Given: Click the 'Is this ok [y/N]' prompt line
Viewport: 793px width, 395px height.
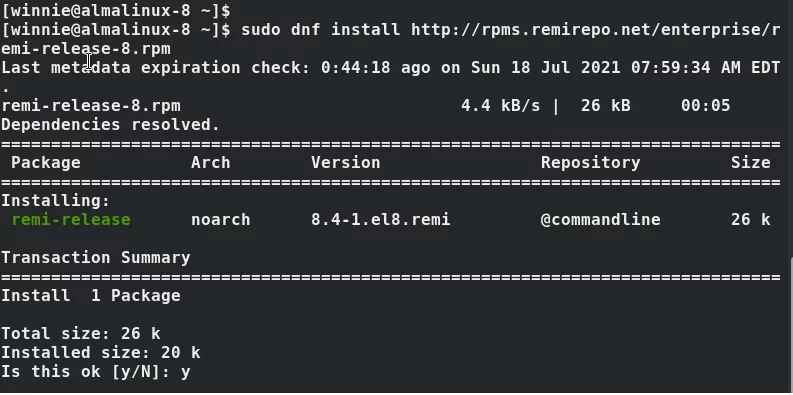Looking at the screenshot, I should [96, 372].
